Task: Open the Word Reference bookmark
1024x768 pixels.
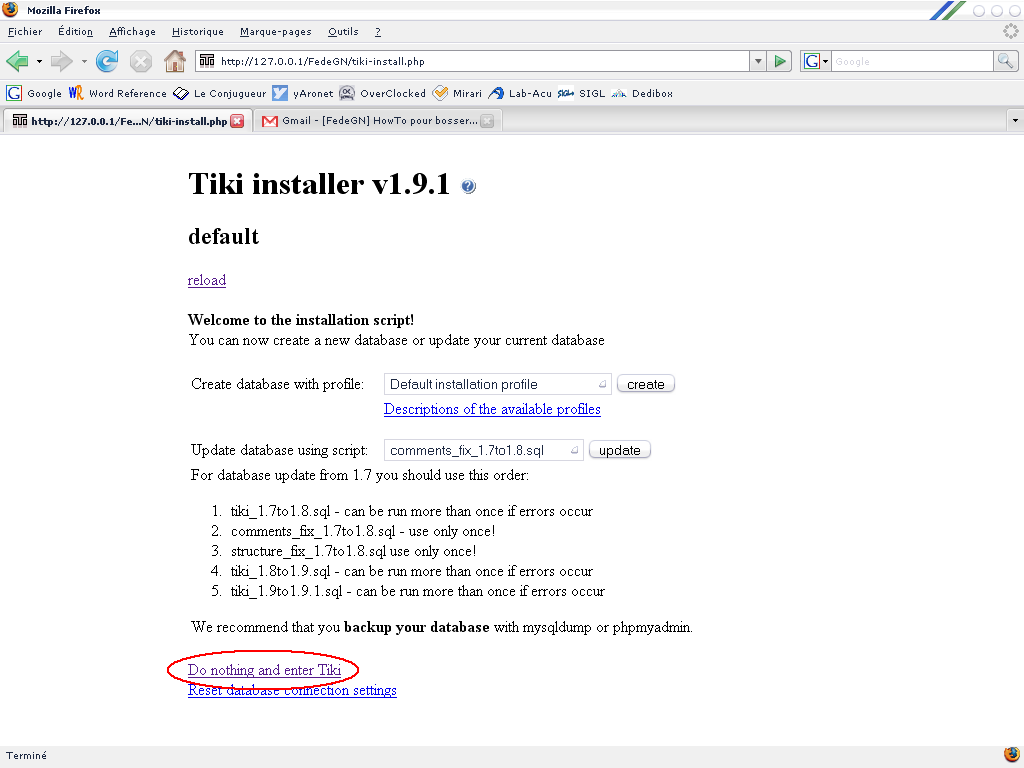Action: (x=118, y=93)
